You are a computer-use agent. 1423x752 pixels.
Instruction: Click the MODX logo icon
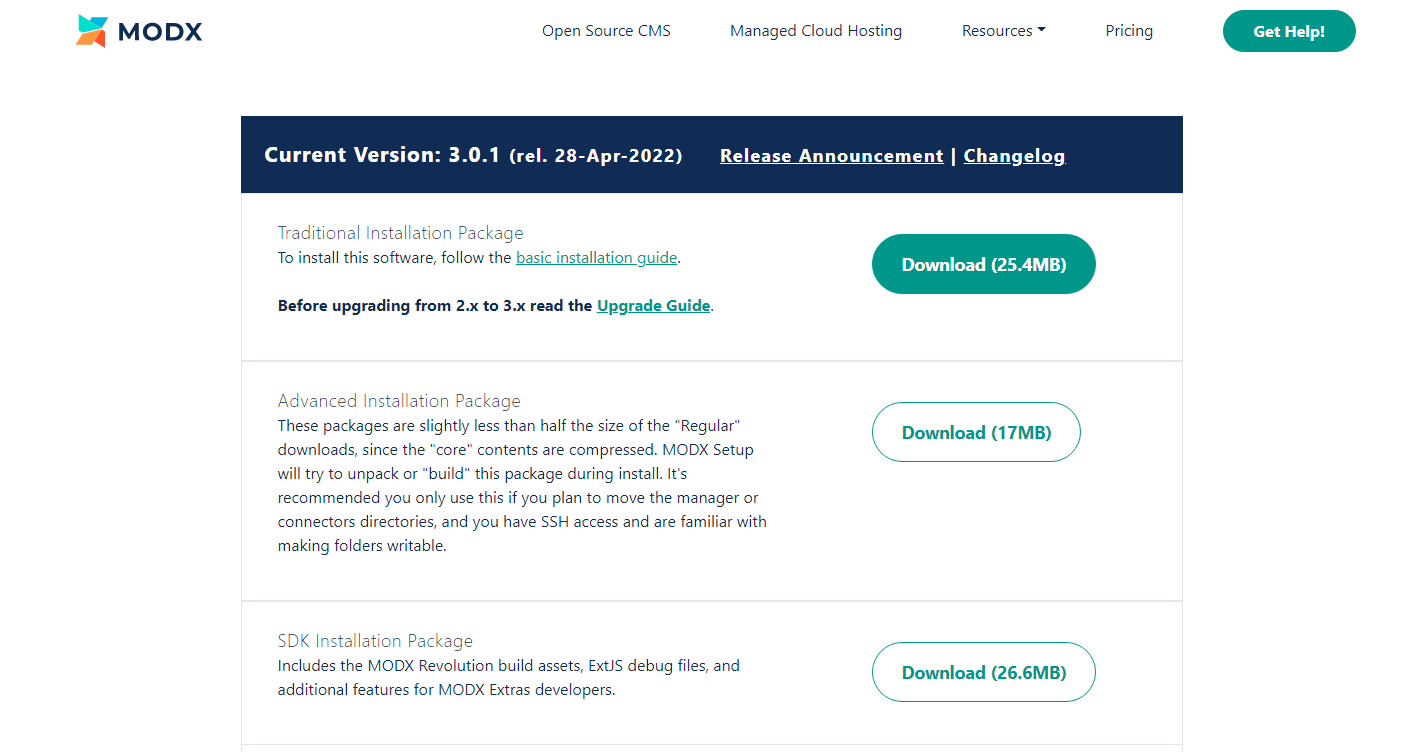click(x=92, y=31)
